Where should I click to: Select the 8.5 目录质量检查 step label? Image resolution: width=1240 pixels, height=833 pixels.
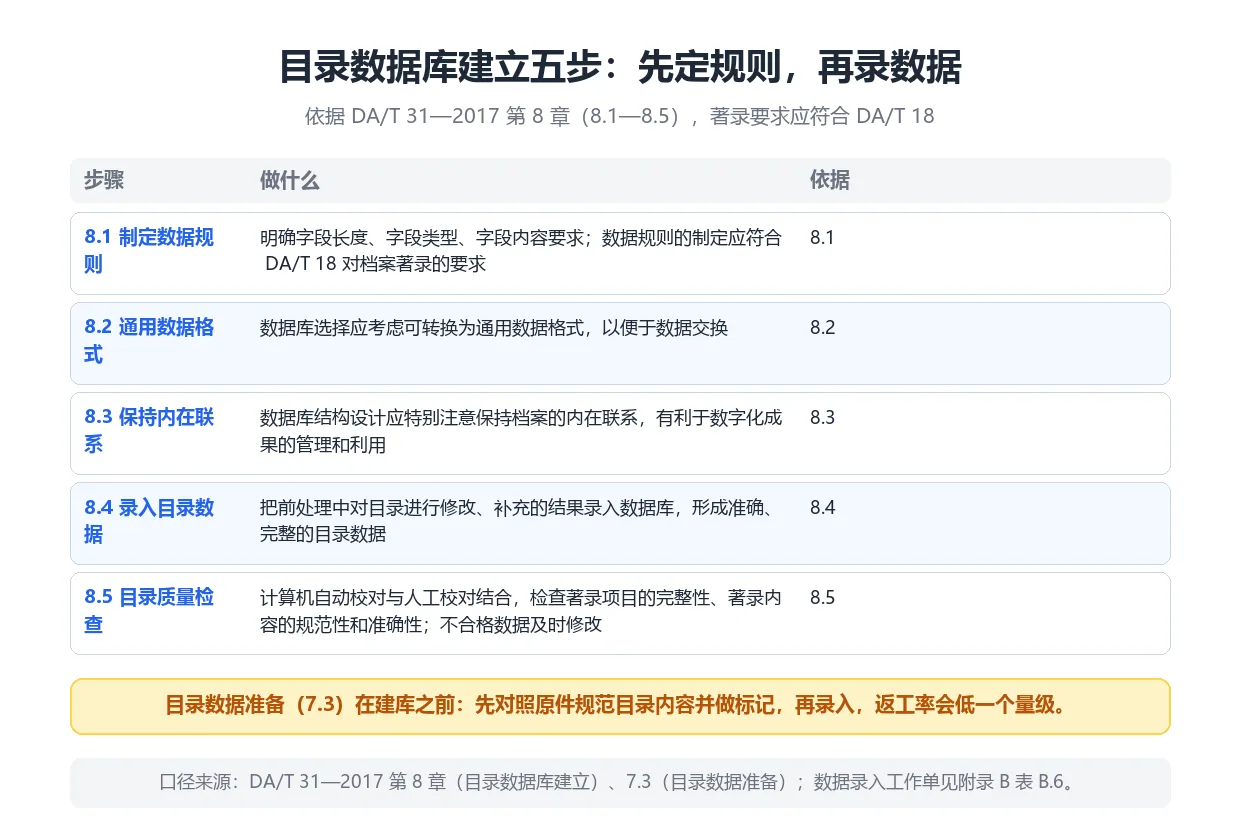tap(150, 611)
